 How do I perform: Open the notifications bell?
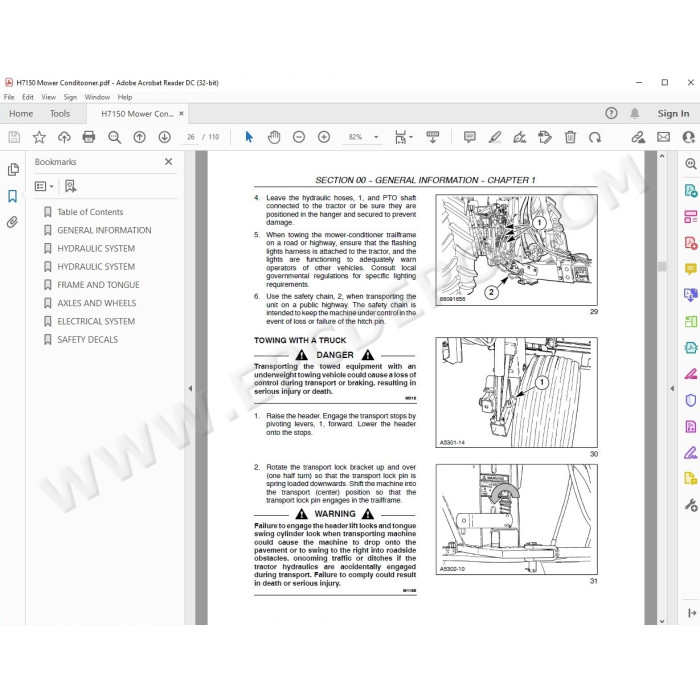coord(634,113)
